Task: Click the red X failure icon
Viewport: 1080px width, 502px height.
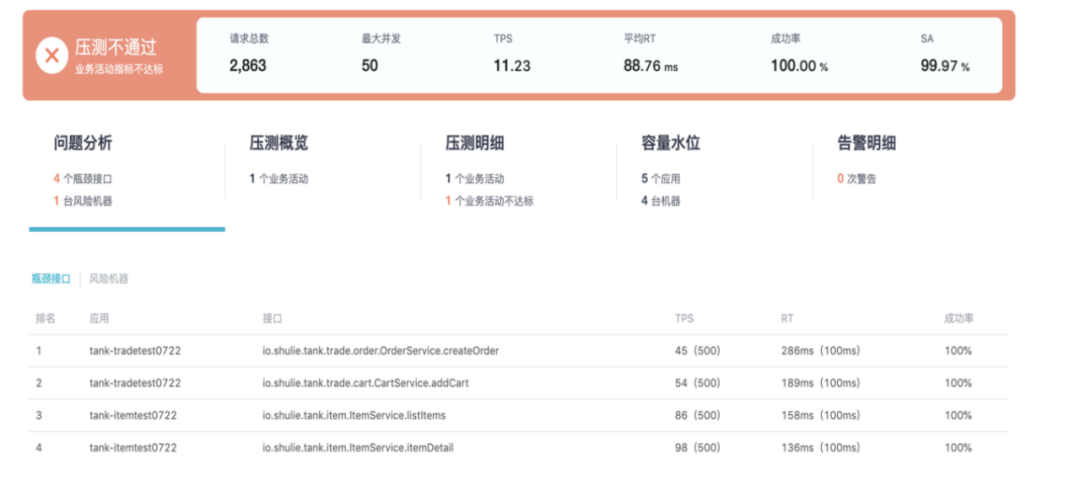Action: point(52,55)
